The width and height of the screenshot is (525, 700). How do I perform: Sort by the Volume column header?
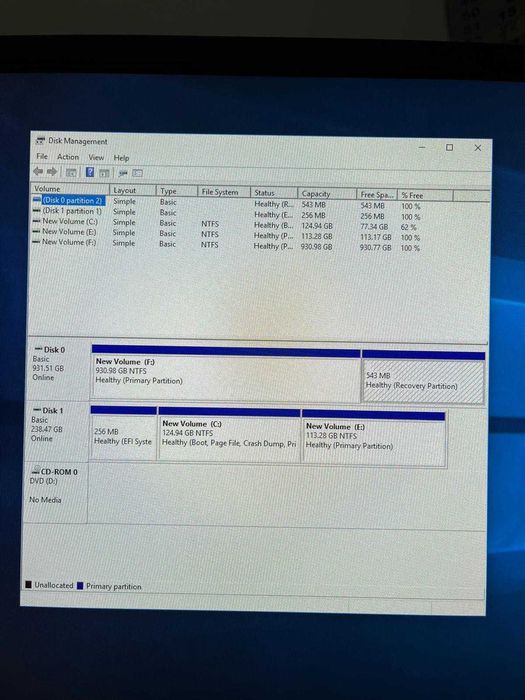pyautogui.click(x=70, y=189)
